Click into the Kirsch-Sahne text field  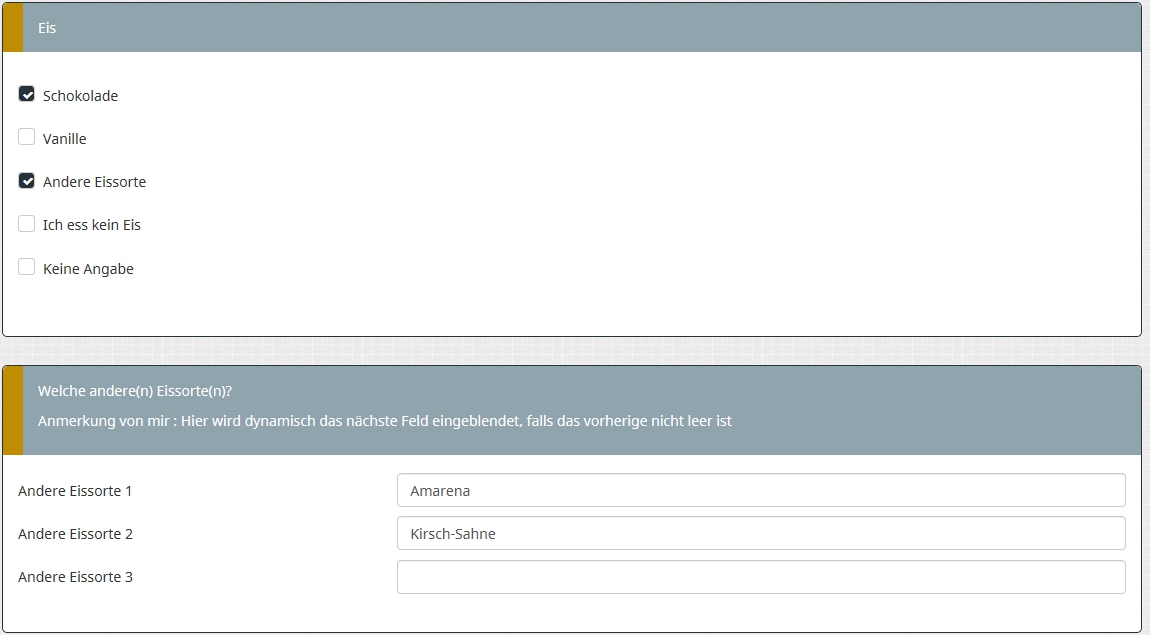point(760,534)
